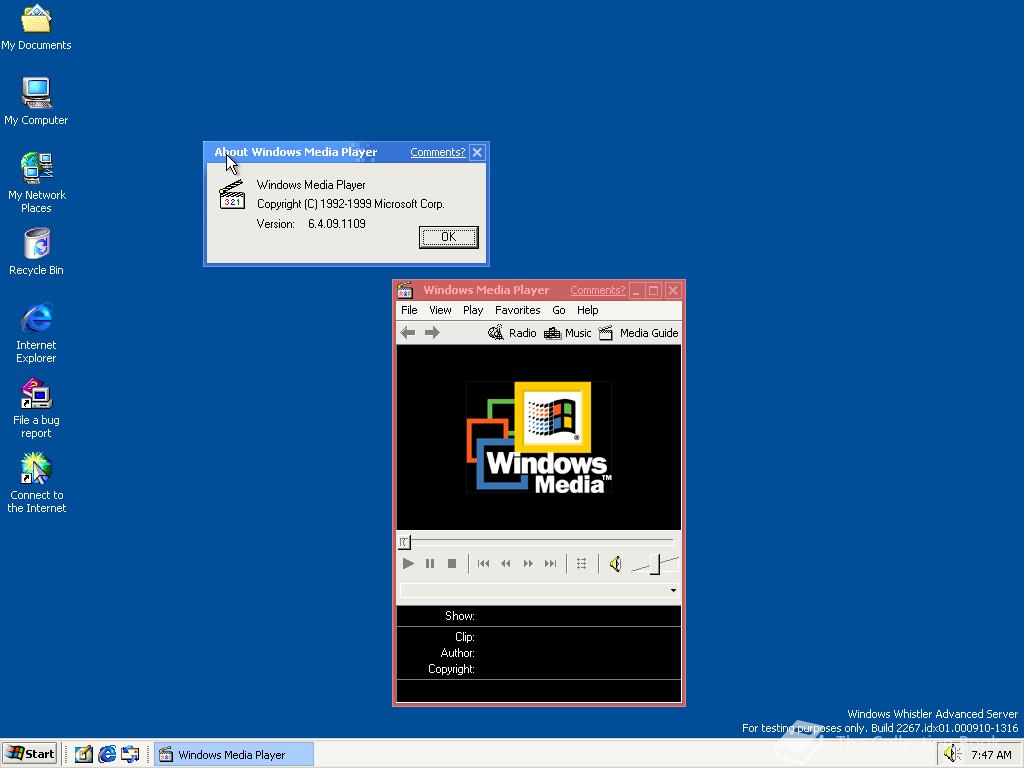The image size is (1024, 768).
Task: Select the File a bug report shortcut
Action: click(x=37, y=409)
